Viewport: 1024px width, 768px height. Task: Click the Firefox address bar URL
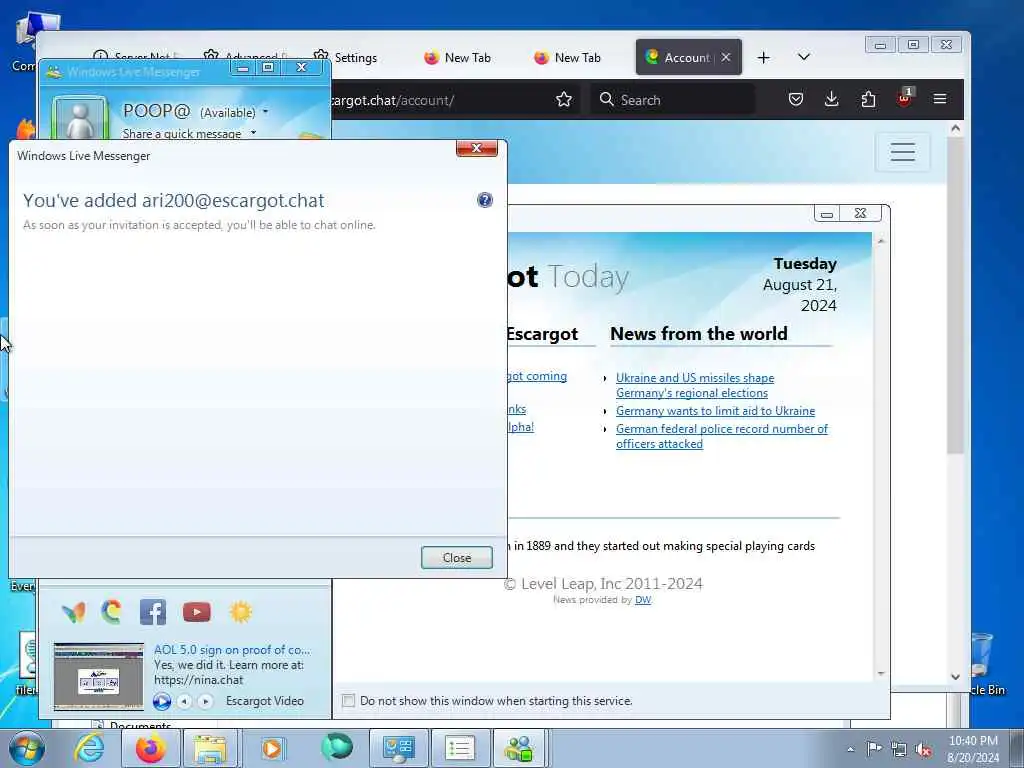(392, 100)
